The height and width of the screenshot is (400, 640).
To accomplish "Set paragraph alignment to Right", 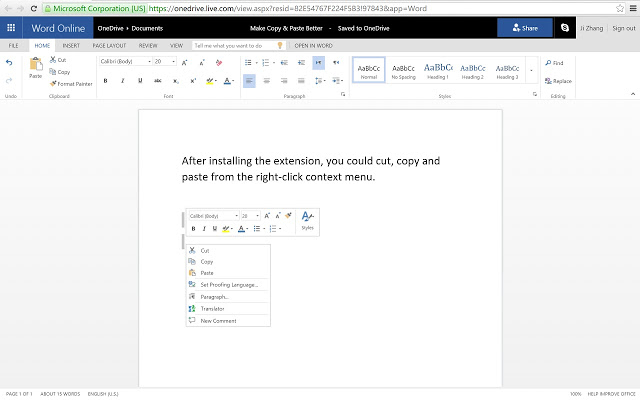I will [x=284, y=81].
